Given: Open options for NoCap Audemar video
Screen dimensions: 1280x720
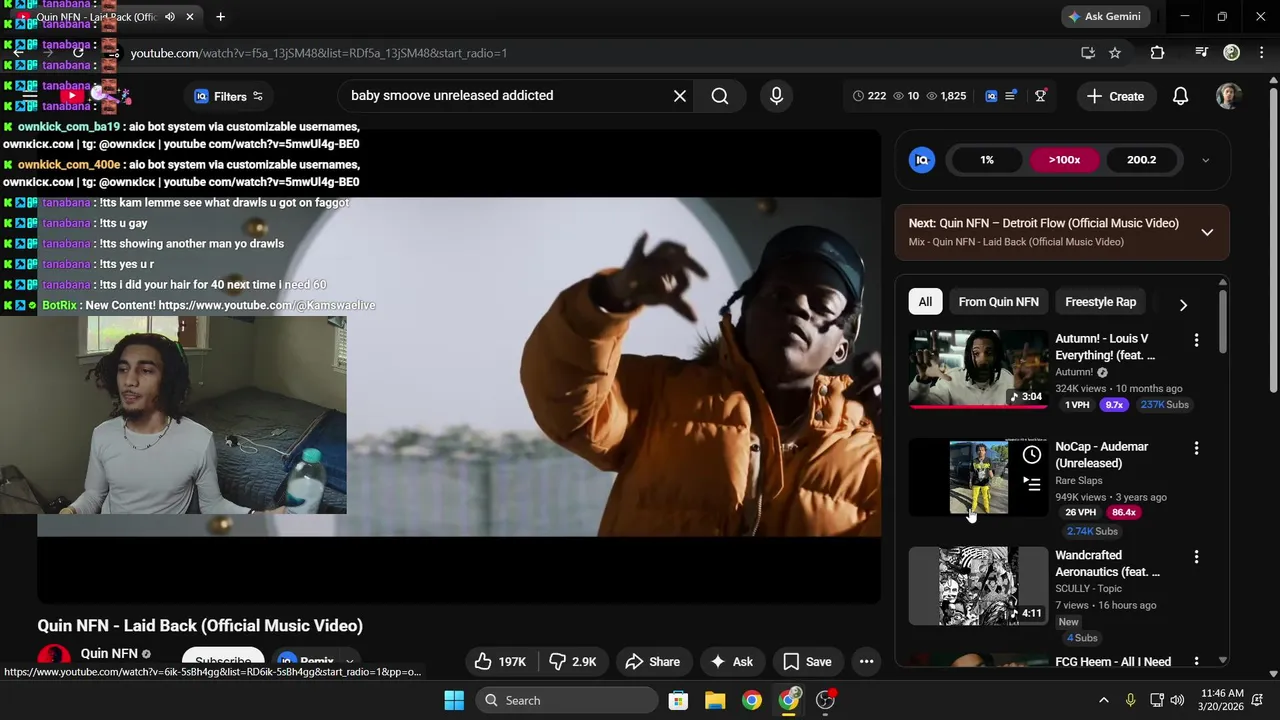Looking at the screenshot, I should tap(1196, 448).
